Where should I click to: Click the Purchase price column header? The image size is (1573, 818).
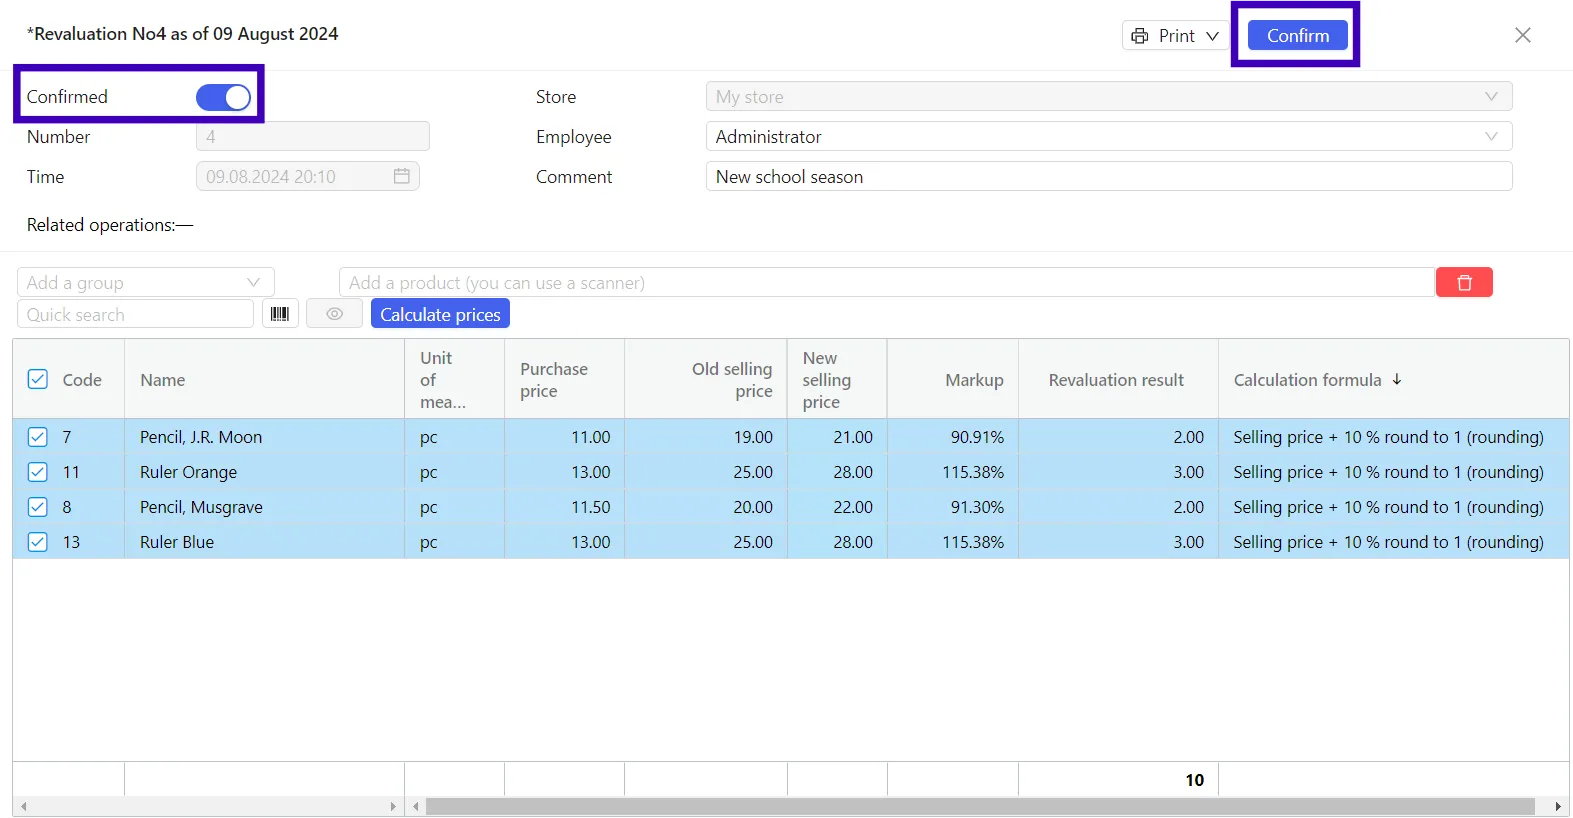pos(564,380)
